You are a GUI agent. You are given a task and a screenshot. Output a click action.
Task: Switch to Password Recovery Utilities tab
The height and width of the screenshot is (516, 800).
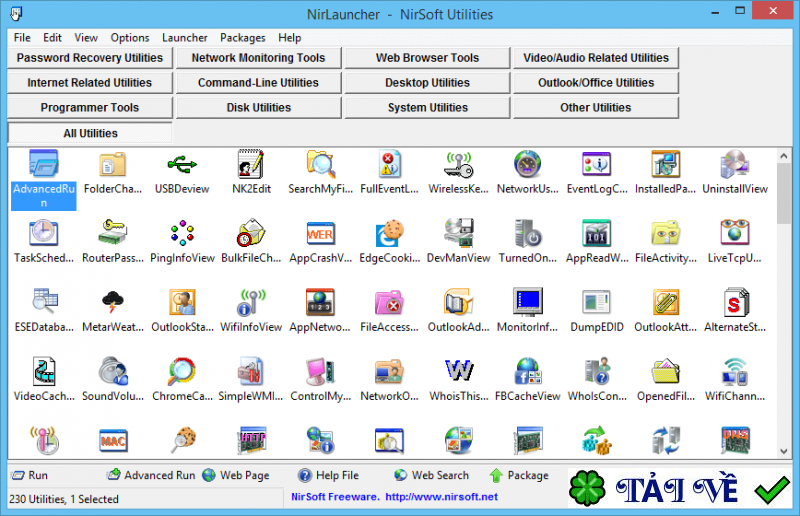[90, 58]
